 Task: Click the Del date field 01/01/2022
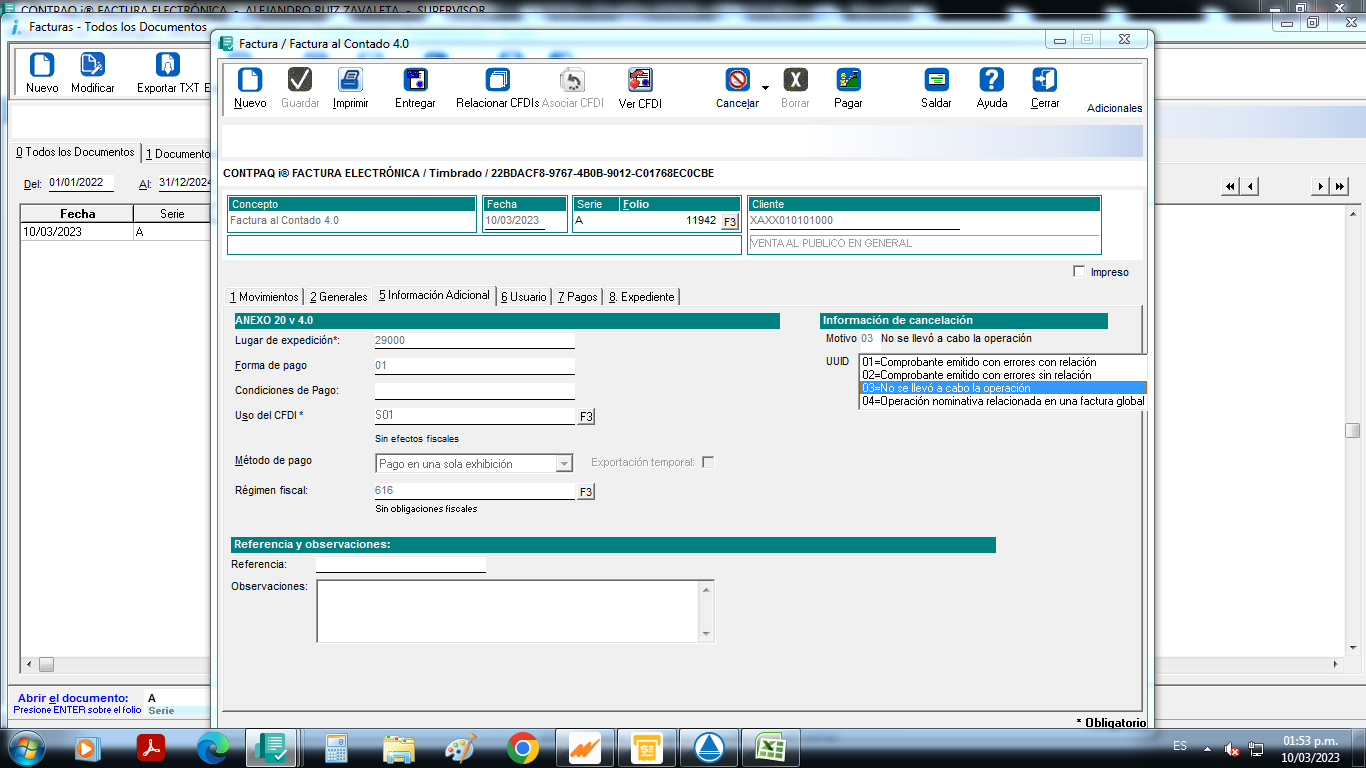point(80,183)
